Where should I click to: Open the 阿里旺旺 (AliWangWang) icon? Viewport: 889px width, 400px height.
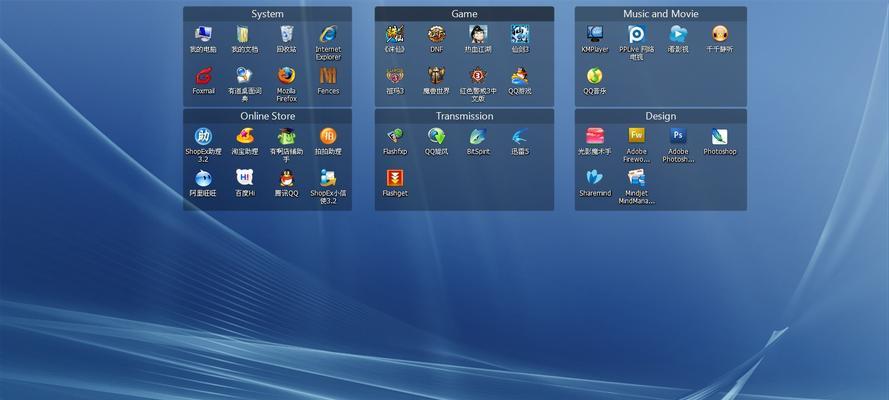click(203, 178)
